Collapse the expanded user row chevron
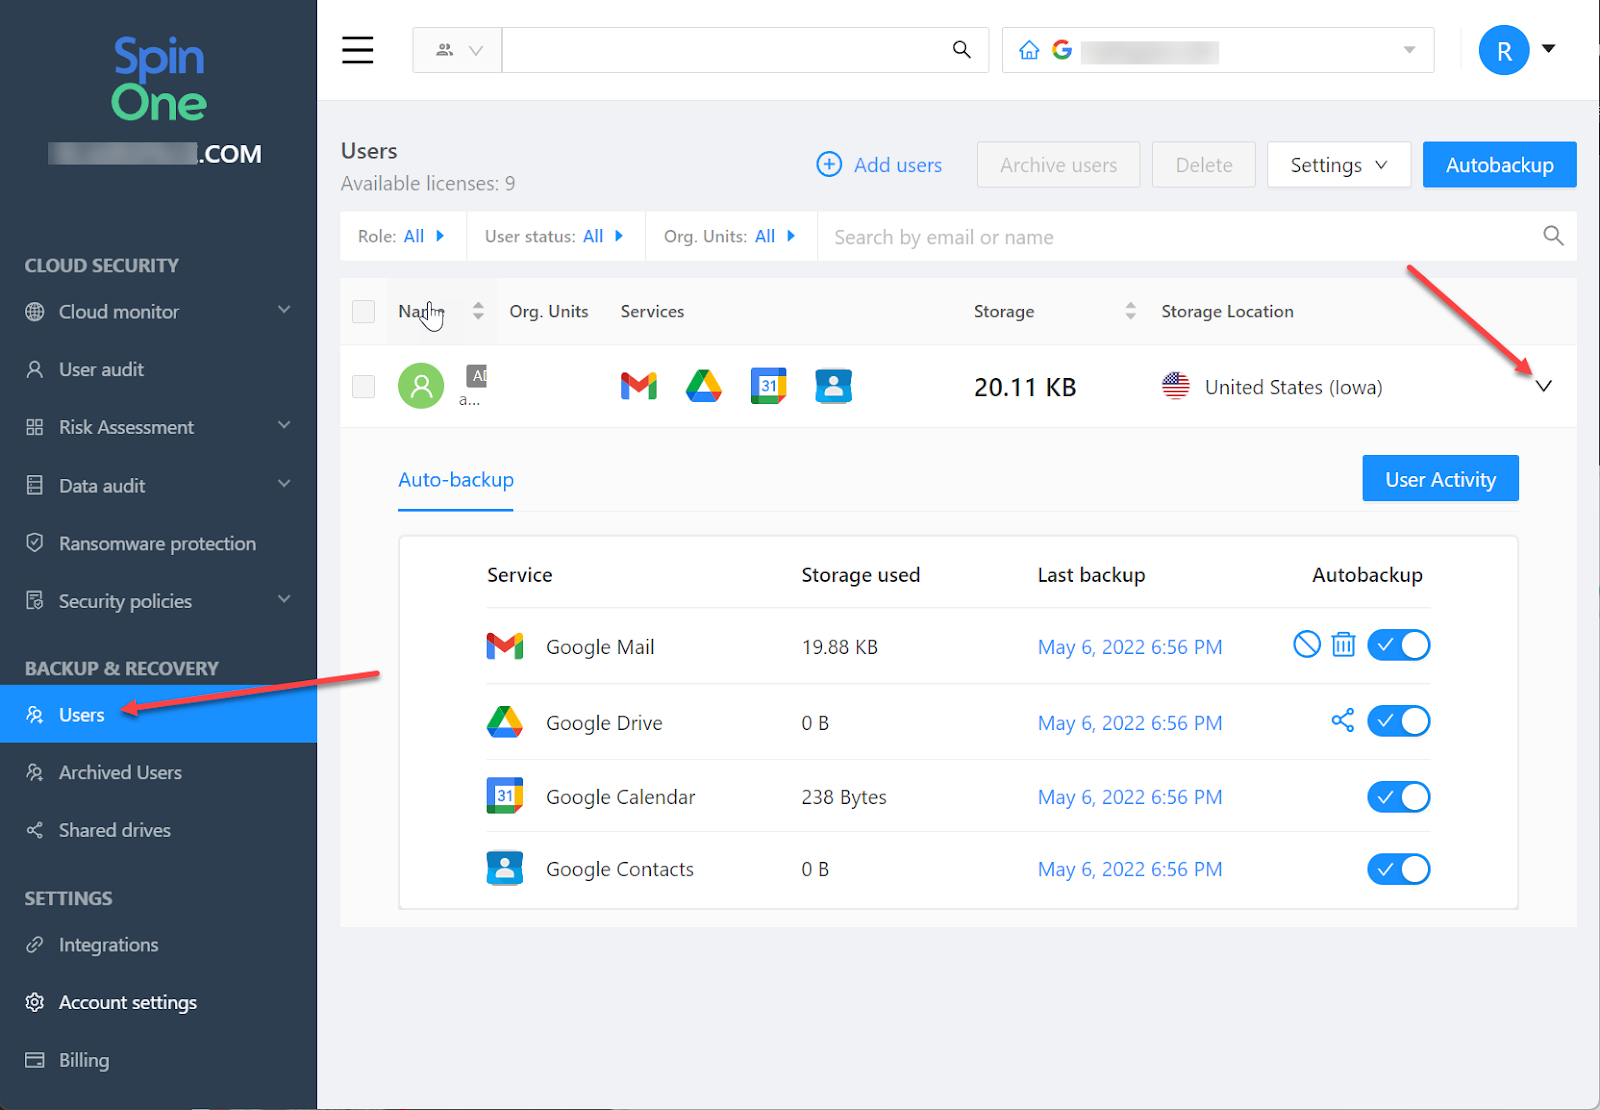 point(1545,386)
